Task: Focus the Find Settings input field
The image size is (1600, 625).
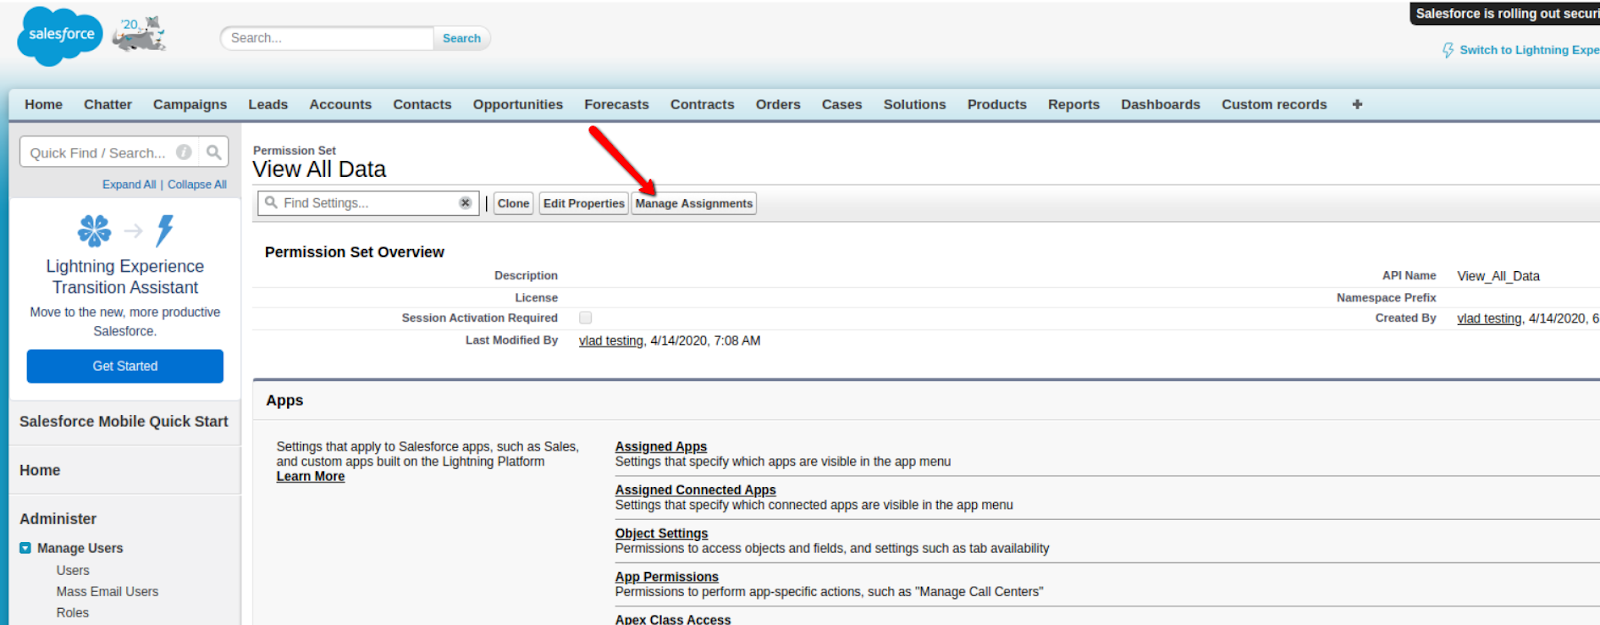Action: (368, 203)
